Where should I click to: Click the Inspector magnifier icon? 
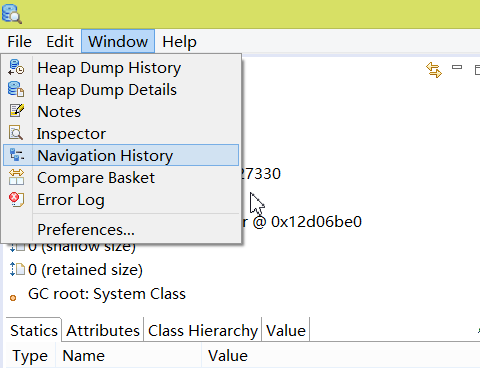point(16,133)
